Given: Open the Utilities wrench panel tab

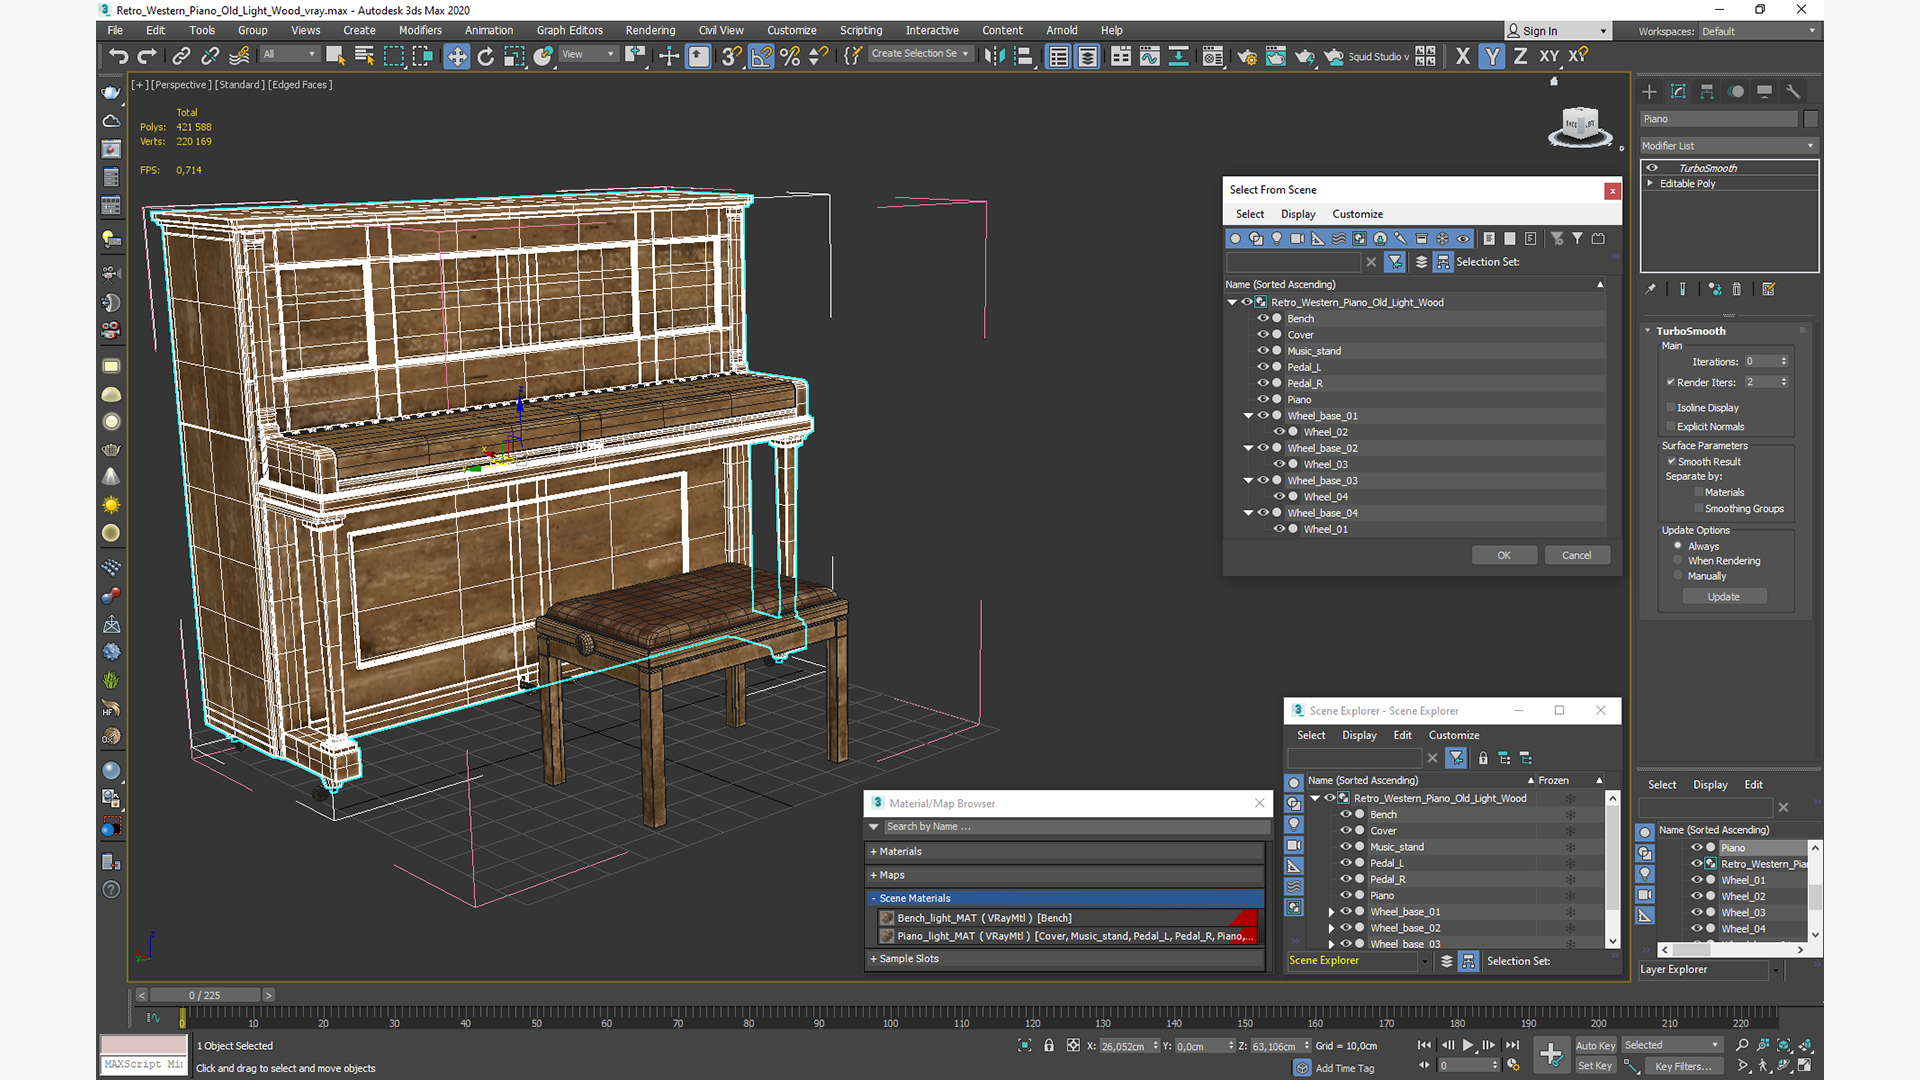Looking at the screenshot, I should tap(1793, 91).
